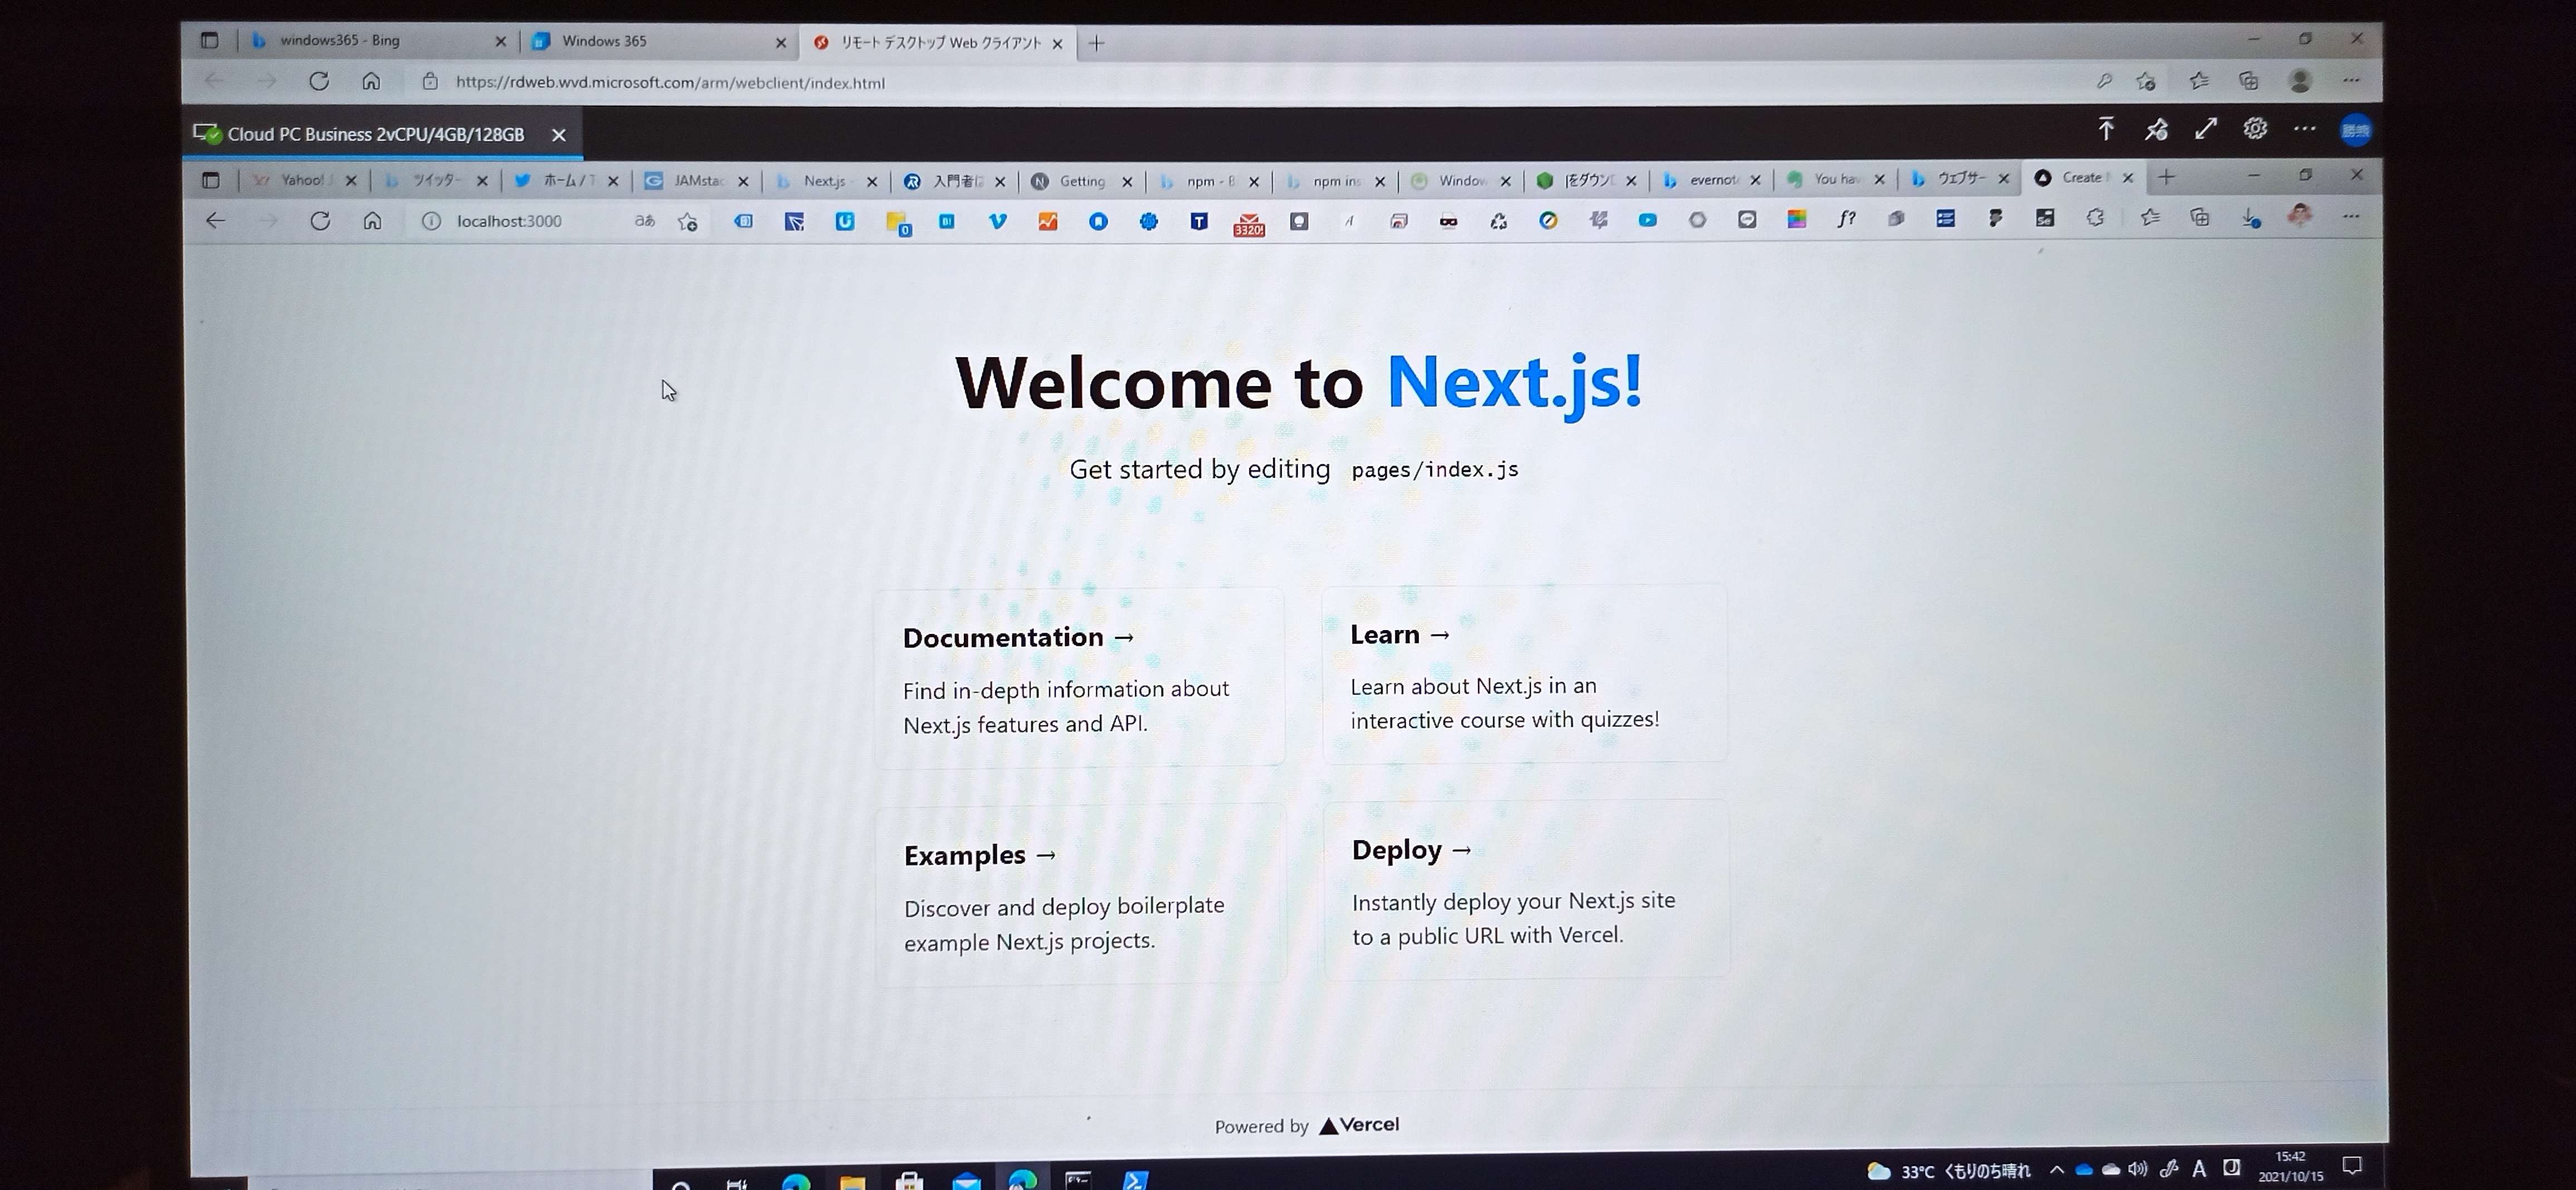
Task: Unpin the remote desktop session toolbar
Action: (x=2156, y=129)
